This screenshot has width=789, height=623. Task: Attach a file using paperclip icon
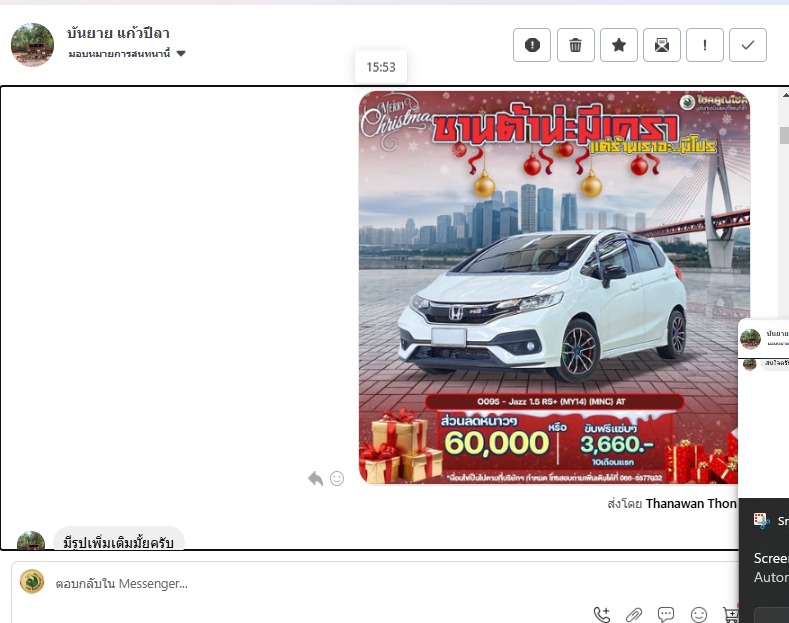(x=634, y=614)
